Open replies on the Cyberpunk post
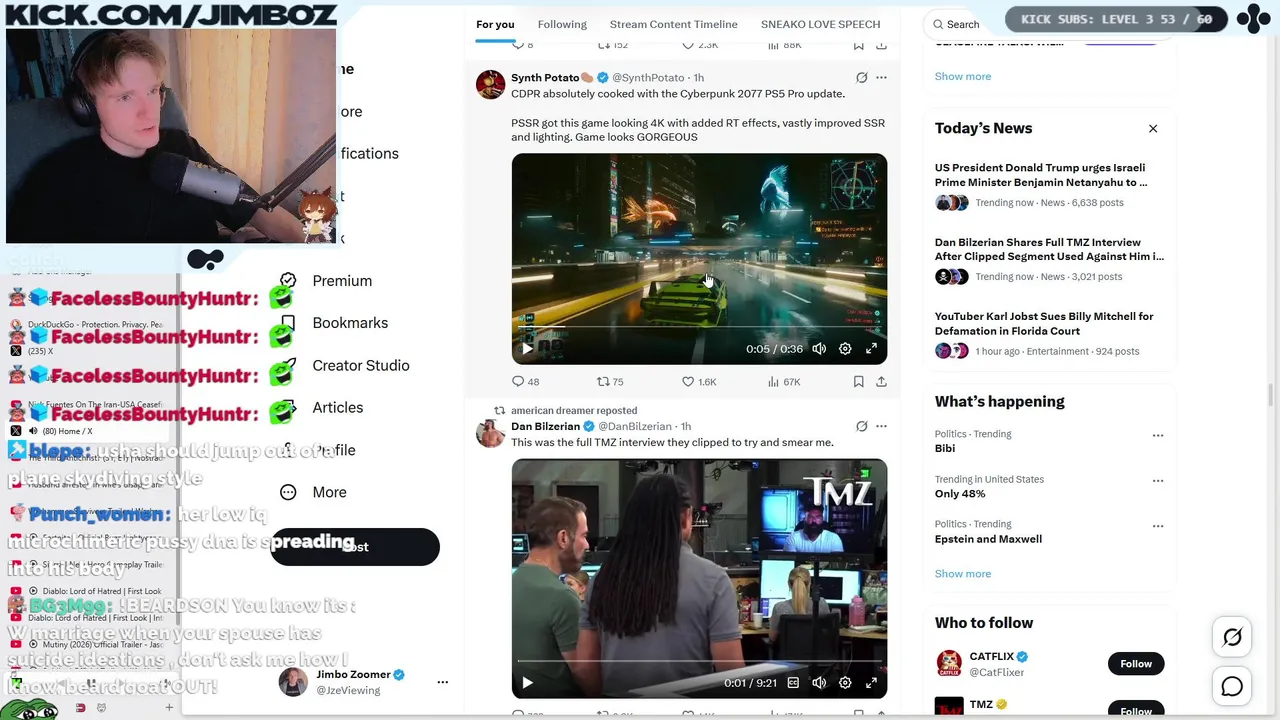The width and height of the screenshot is (1280, 720). click(x=525, y=382)
